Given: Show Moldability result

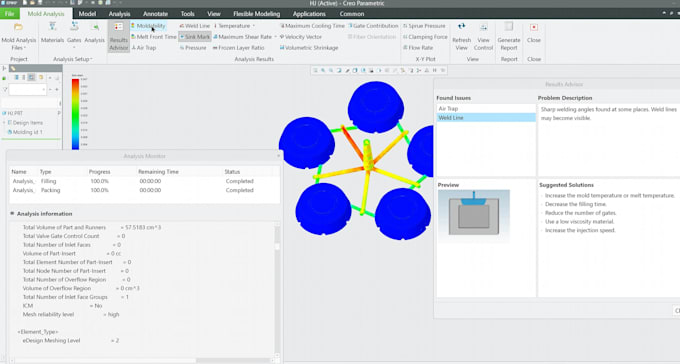Looking at the screenshot, I should click(x=148, y=26).
